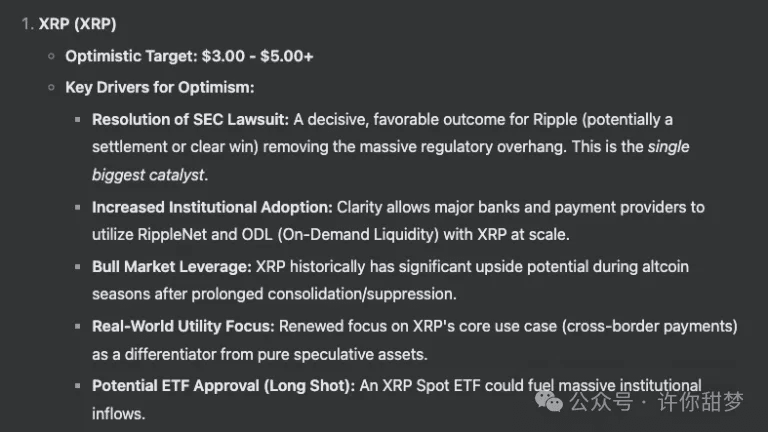The width and height of the screenshot is (768, 432).
Task: Click the bold Increased Institutional Adoption text
Action: click(213, 207)
